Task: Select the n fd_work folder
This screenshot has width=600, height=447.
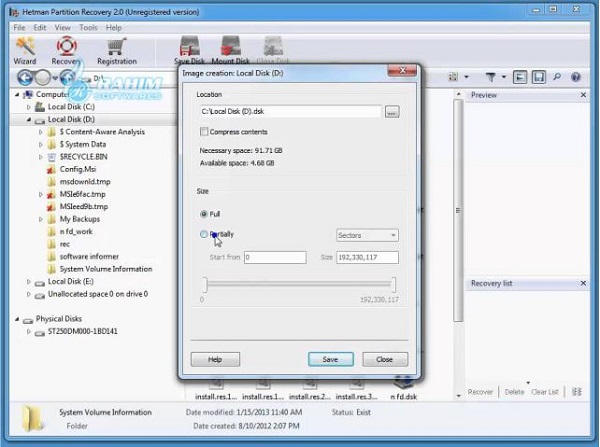Action: click(x=70, y=232)
